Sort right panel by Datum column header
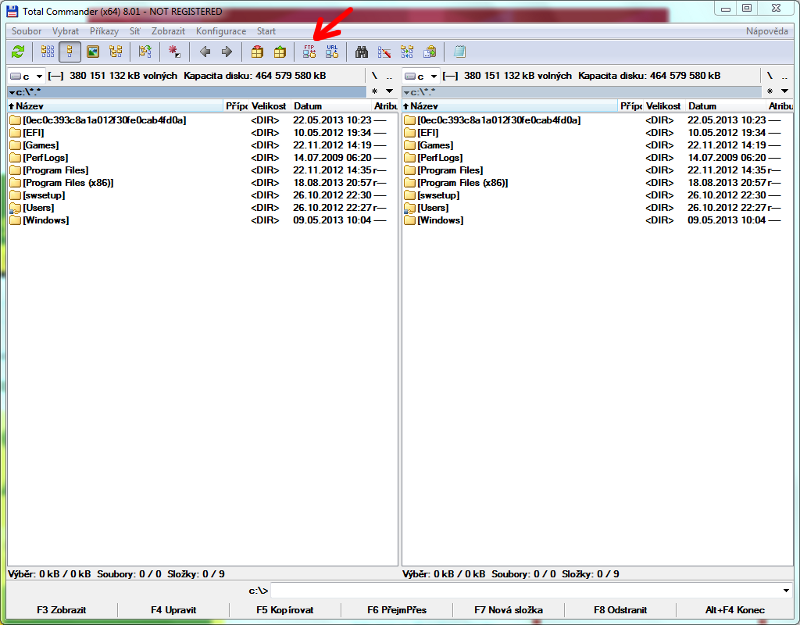 point(726,106)
